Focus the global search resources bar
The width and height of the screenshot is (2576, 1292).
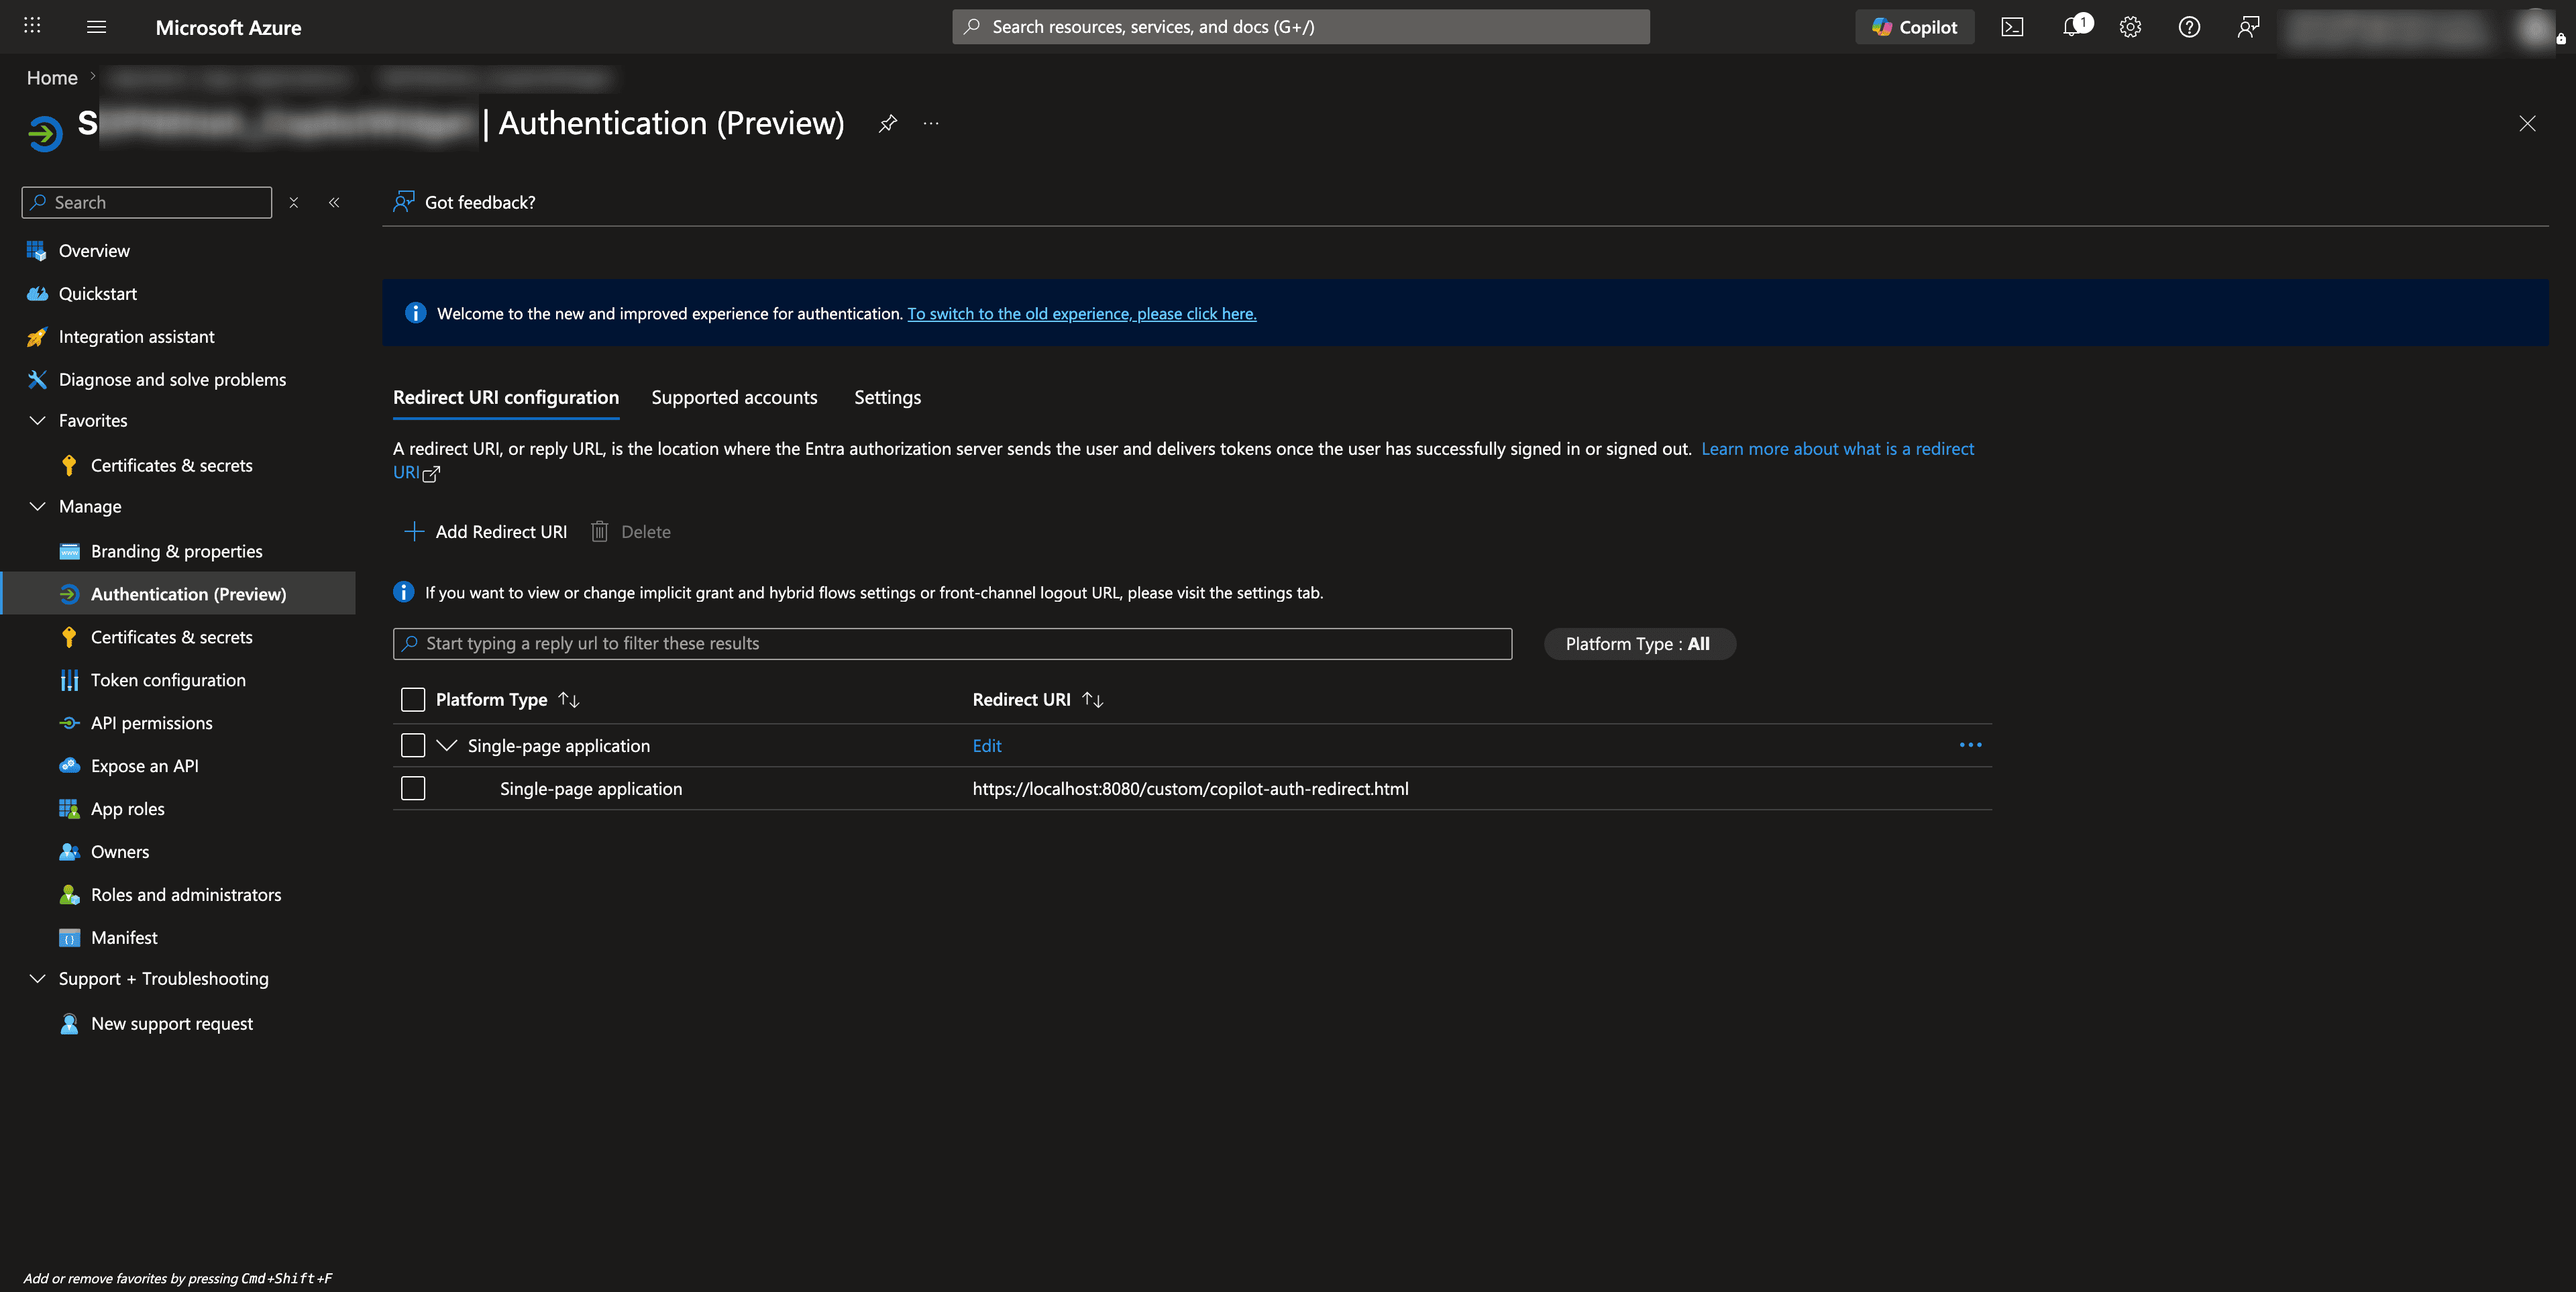point(1300,27)
